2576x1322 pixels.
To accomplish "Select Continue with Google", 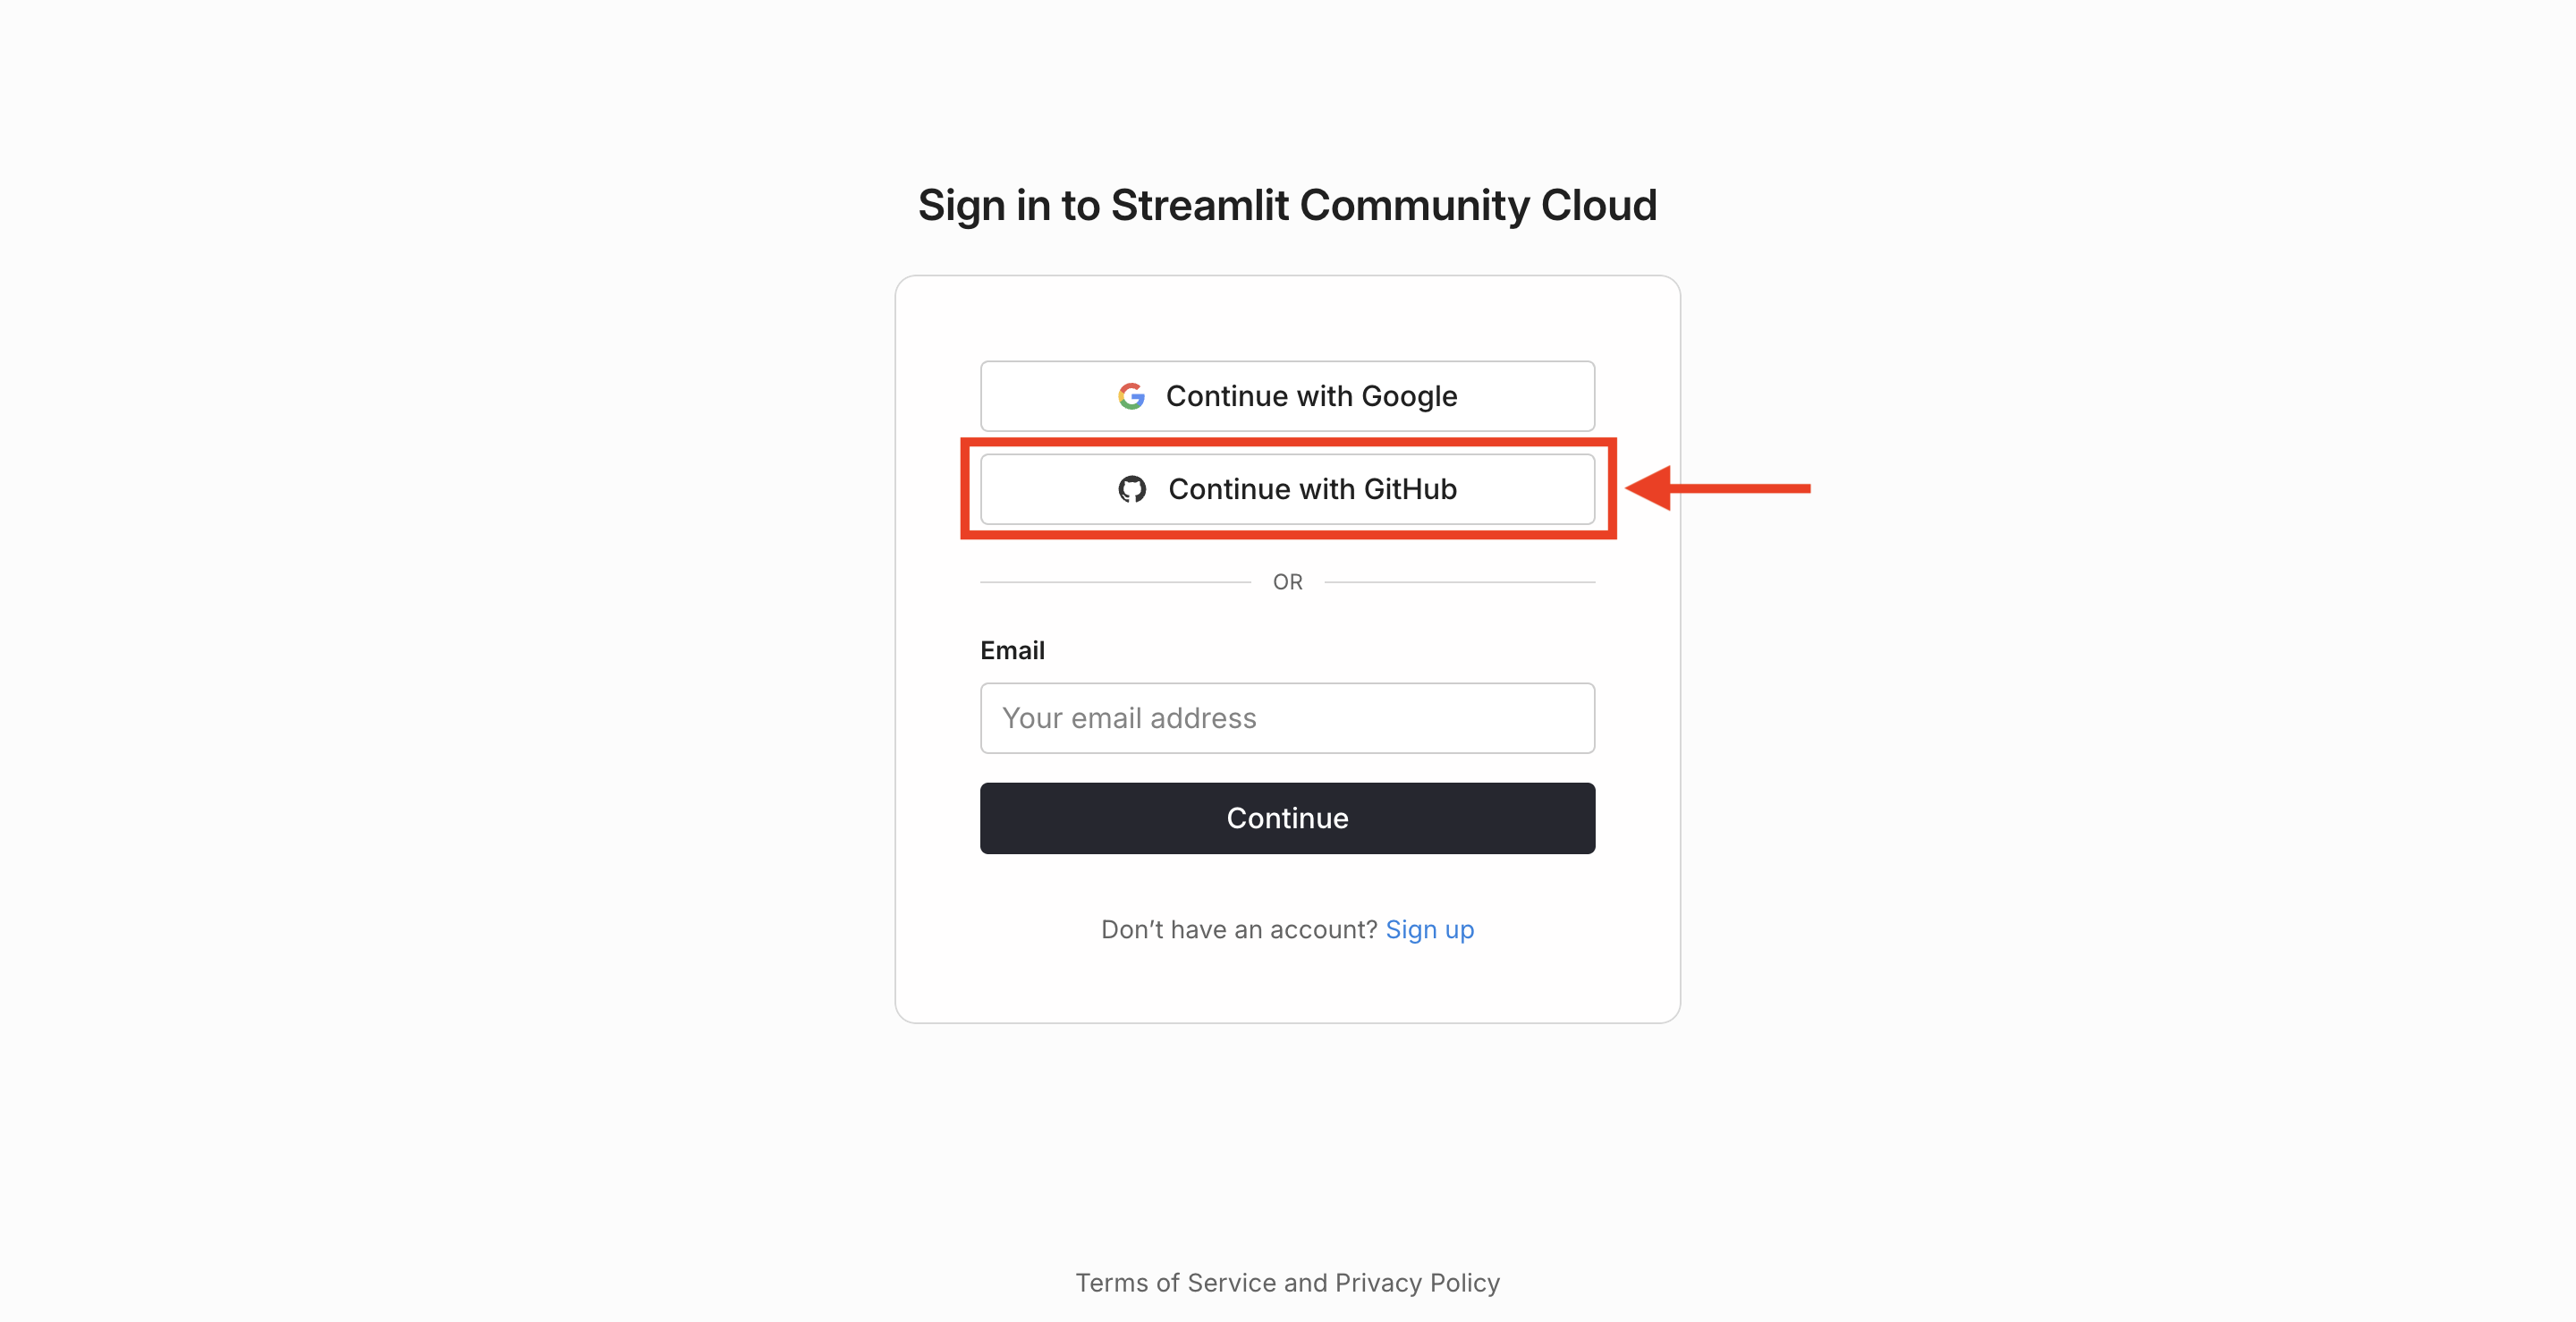I will point(1287,395).
